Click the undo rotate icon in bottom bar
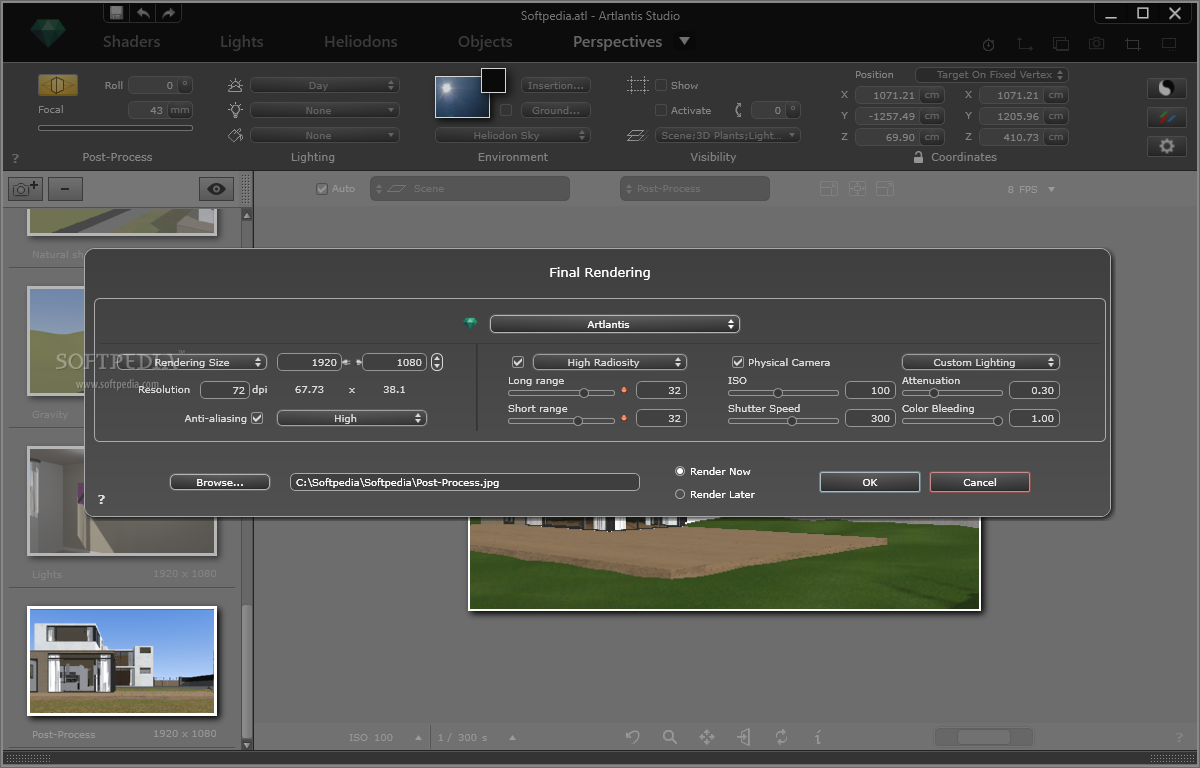The image size is (1200, 768). pyautogui.click(x=633, y=737)
